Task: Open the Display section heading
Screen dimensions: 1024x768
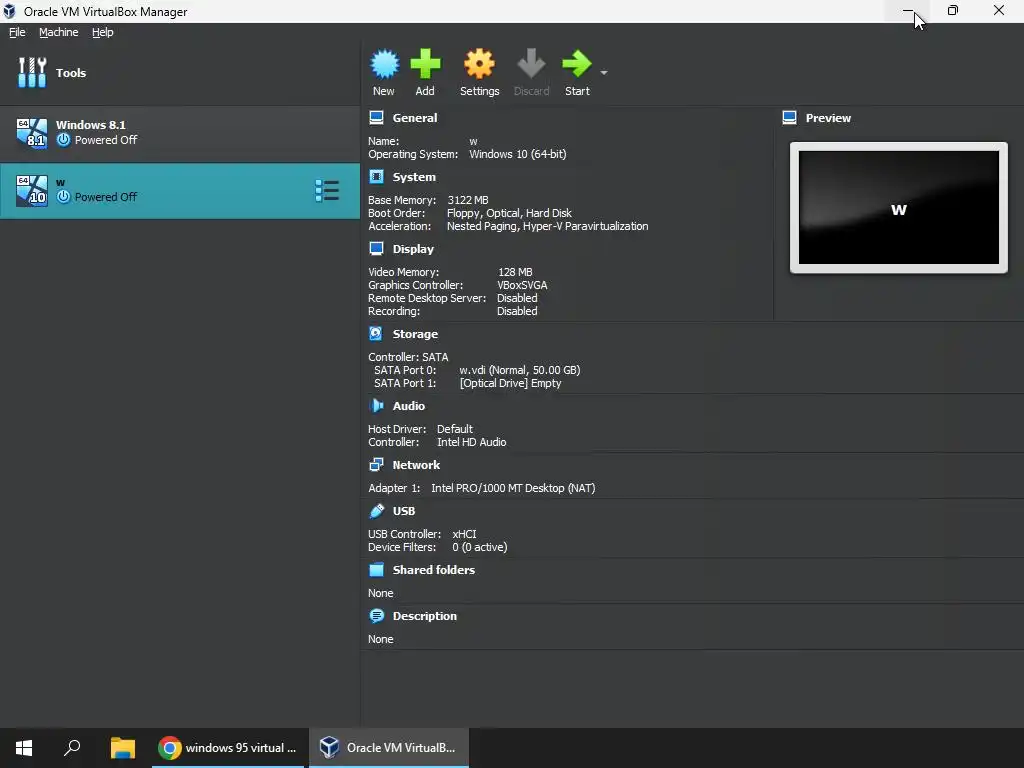Action: pos(413,249)
